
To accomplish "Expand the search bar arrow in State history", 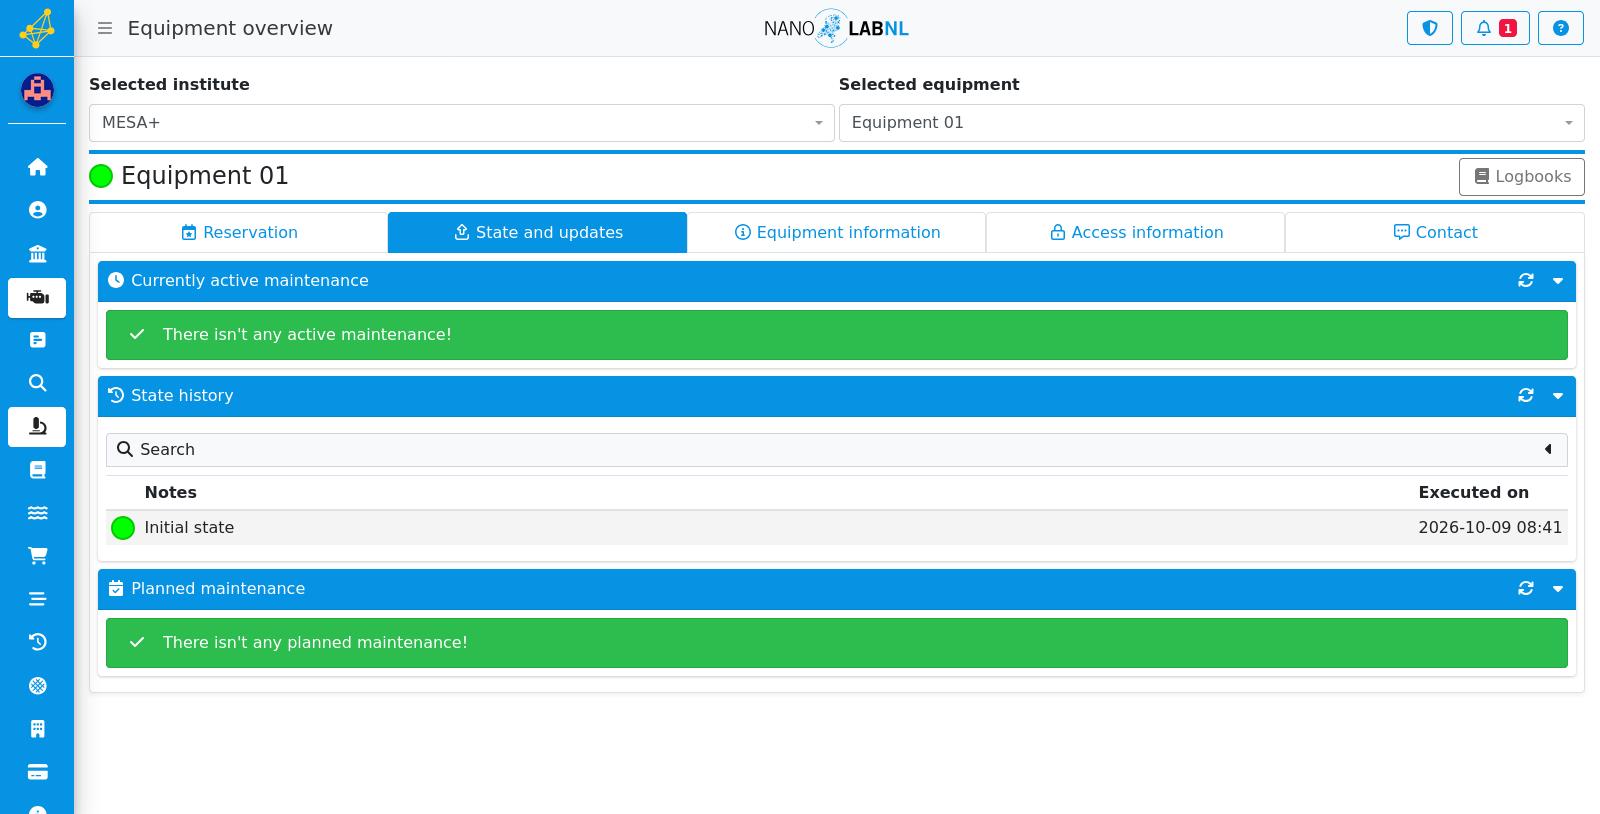I will pos(1548,450).
